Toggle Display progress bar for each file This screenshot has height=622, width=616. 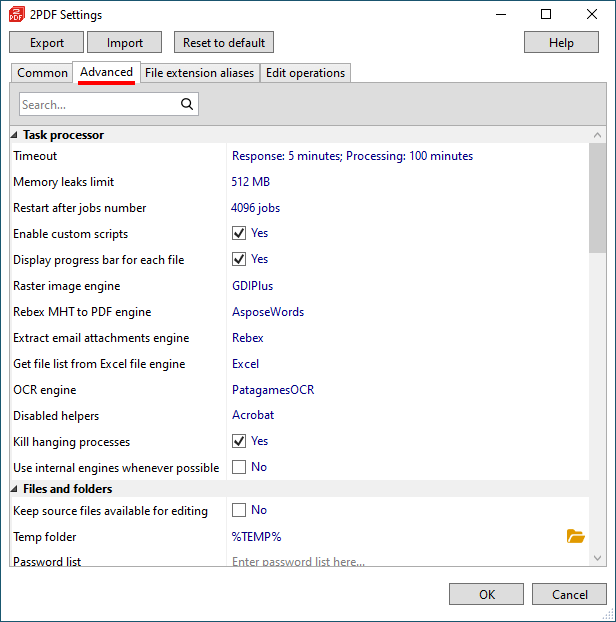tap(239, 259)
